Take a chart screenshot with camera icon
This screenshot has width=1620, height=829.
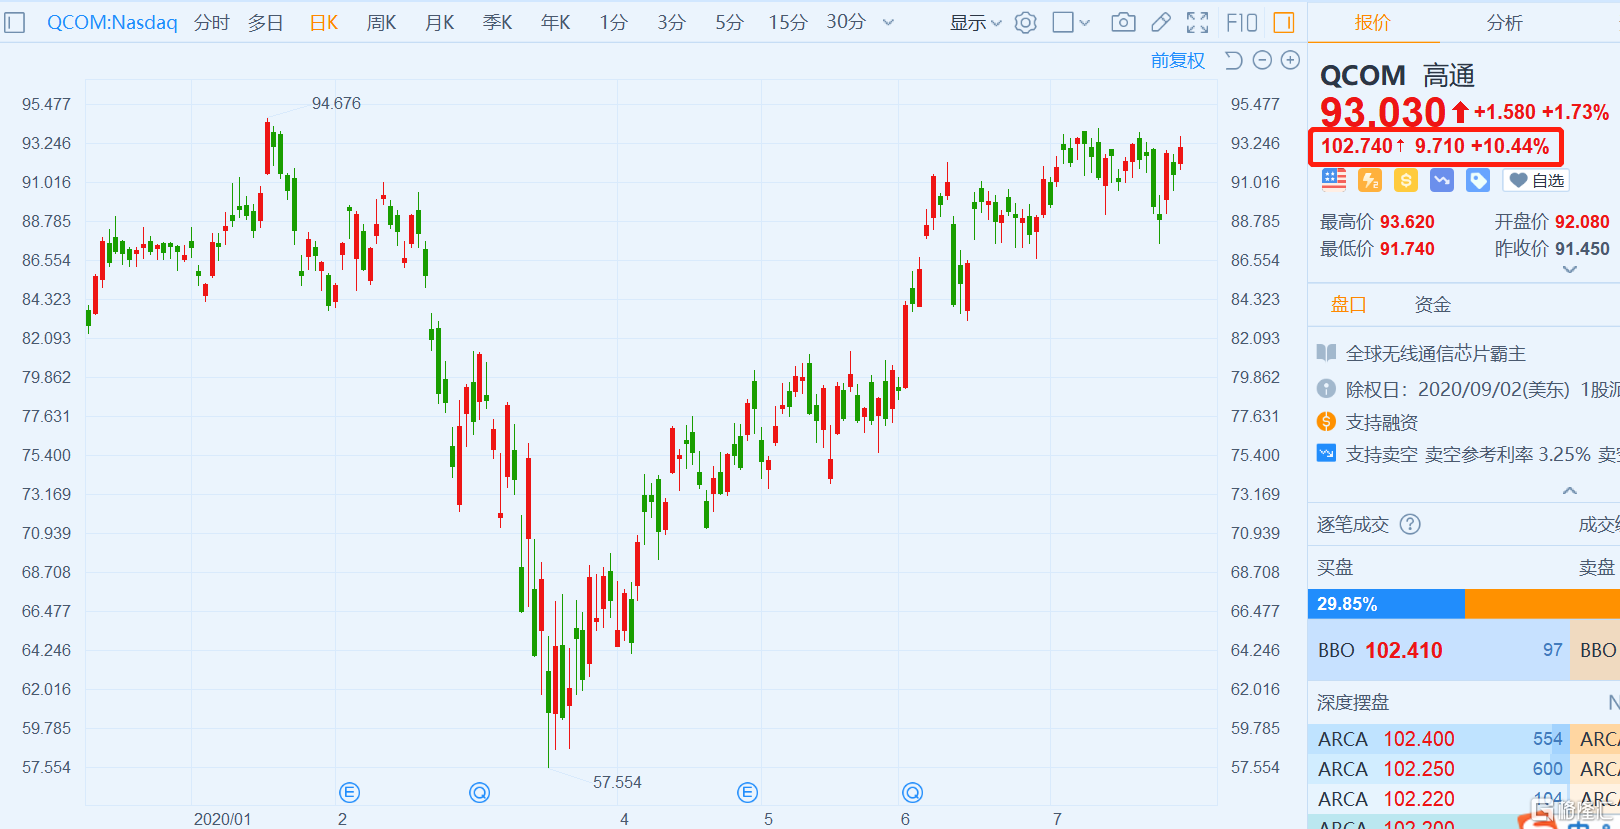(x=1123, y=22)
